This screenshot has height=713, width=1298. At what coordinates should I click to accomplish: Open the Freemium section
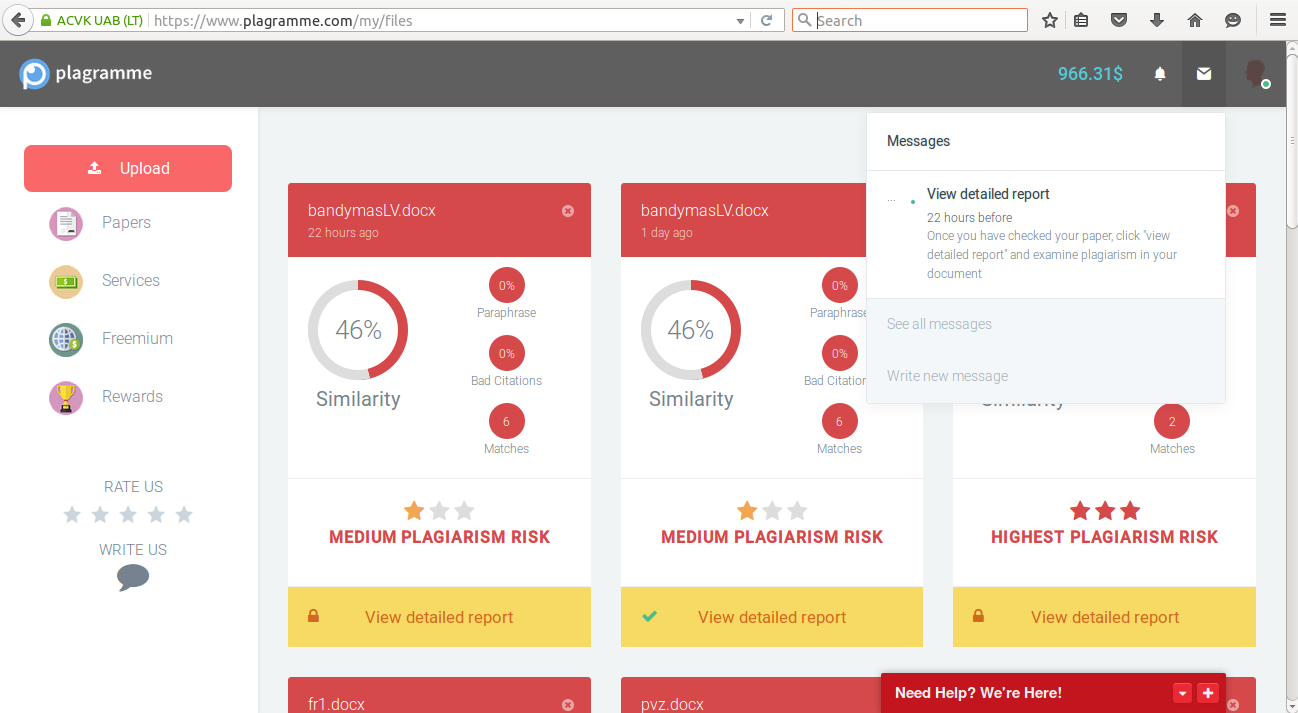click(x=137, y=339)
